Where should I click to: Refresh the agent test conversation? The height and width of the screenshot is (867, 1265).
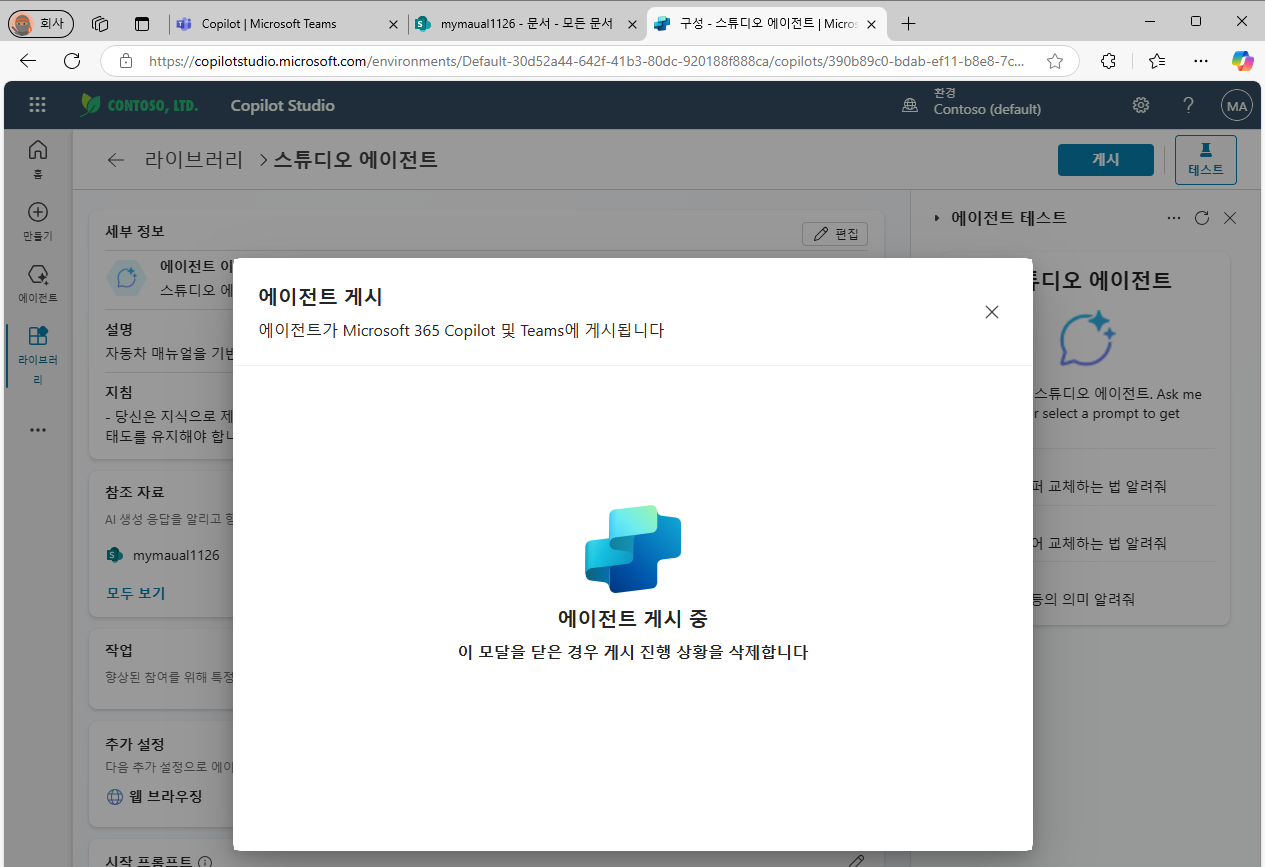click(x=1203, y=218)
